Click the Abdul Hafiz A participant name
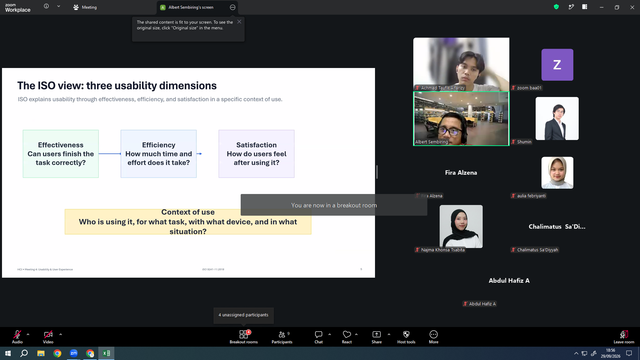640x360 pixels. click(509, 280)
